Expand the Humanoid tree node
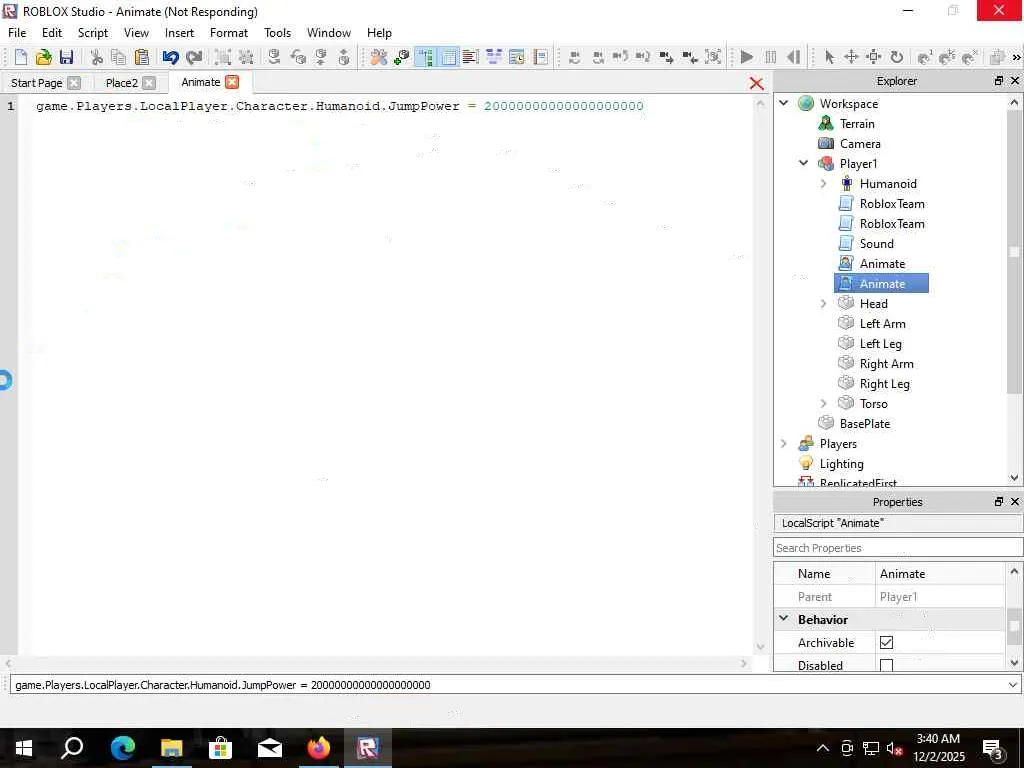The height and width of the screenshot is (768, 1024). [x=824, y=184]
